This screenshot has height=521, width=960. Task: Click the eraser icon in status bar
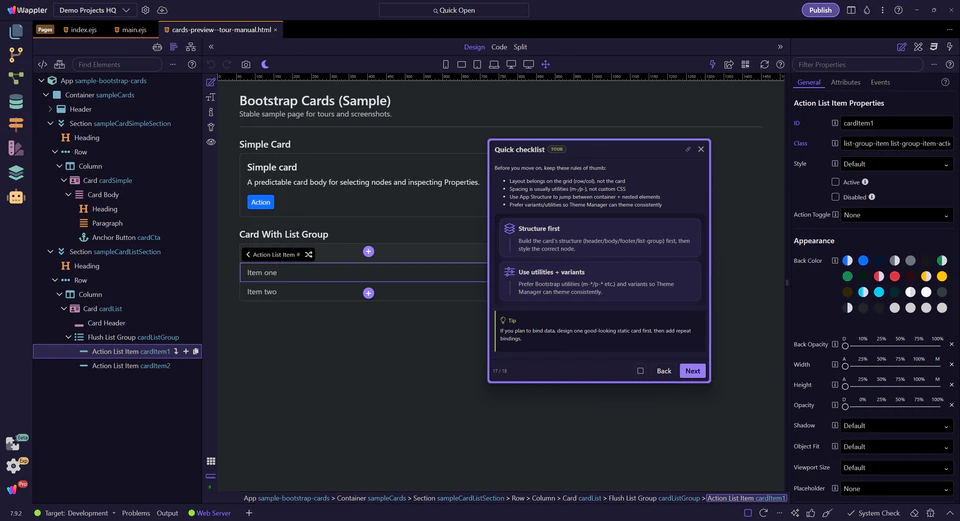pos(914,513)
